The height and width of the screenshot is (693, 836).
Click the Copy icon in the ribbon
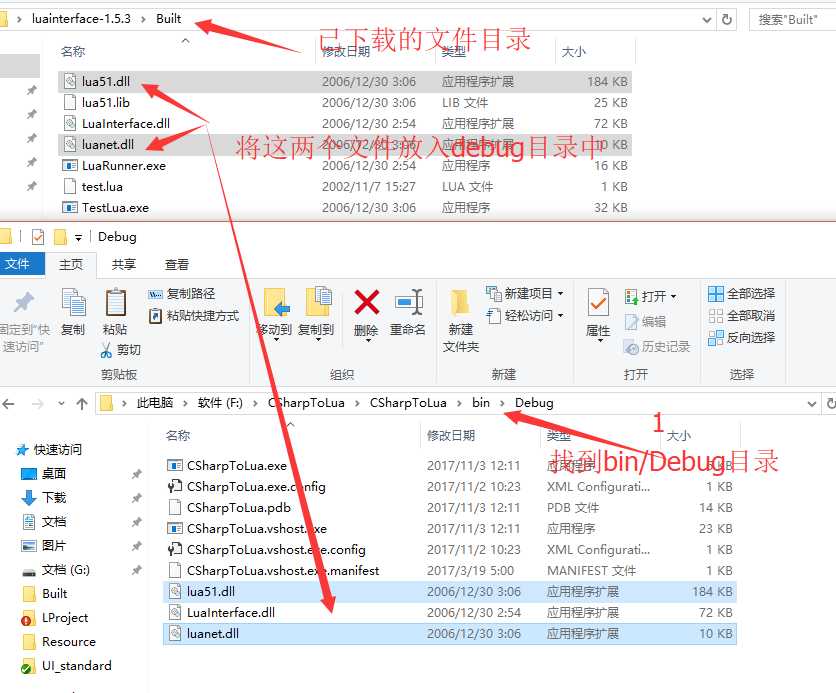click(x=74, y=302)
